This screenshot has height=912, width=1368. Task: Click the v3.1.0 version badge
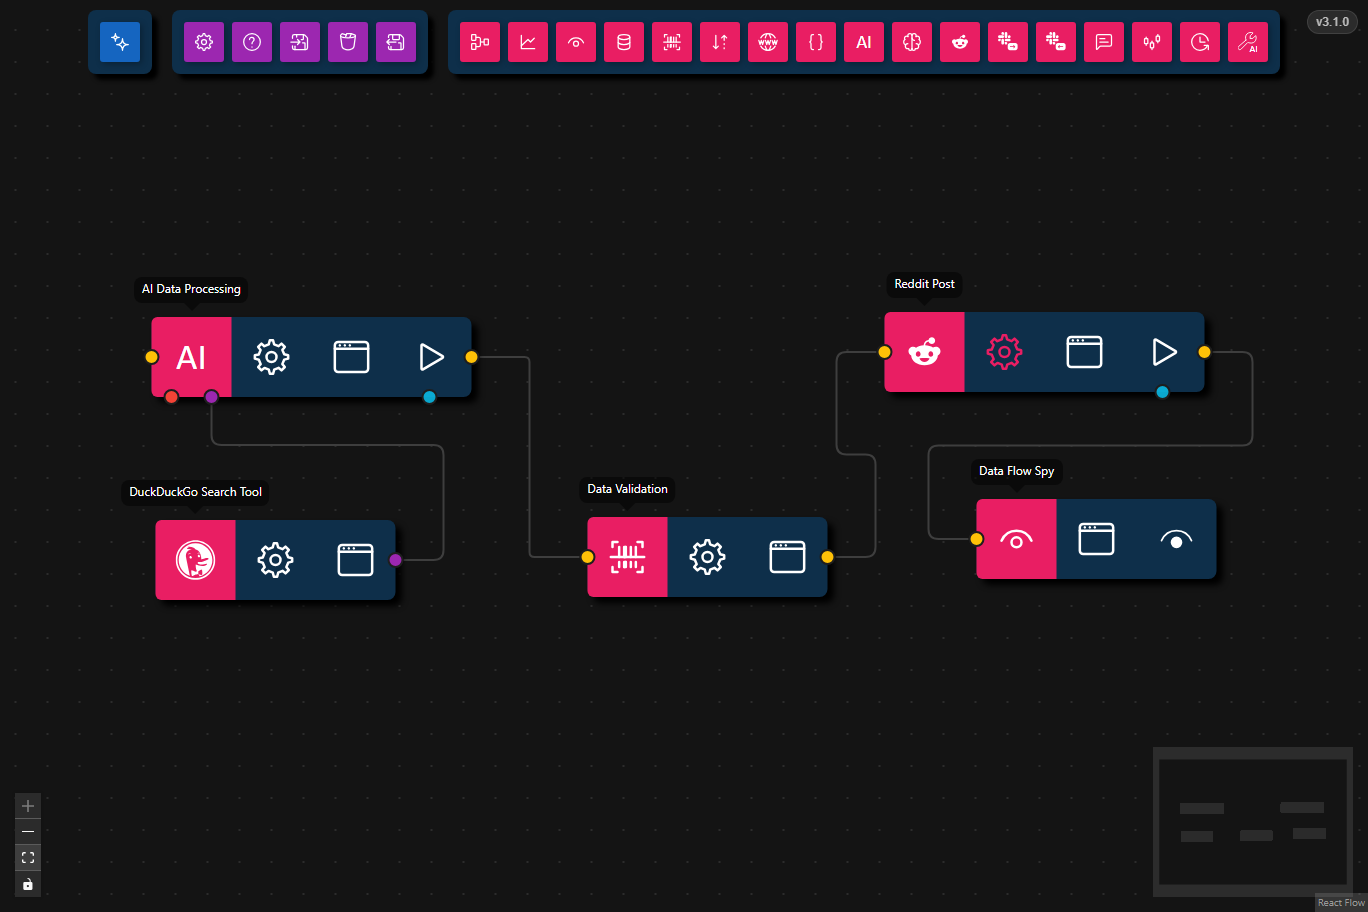(1332, 22)
